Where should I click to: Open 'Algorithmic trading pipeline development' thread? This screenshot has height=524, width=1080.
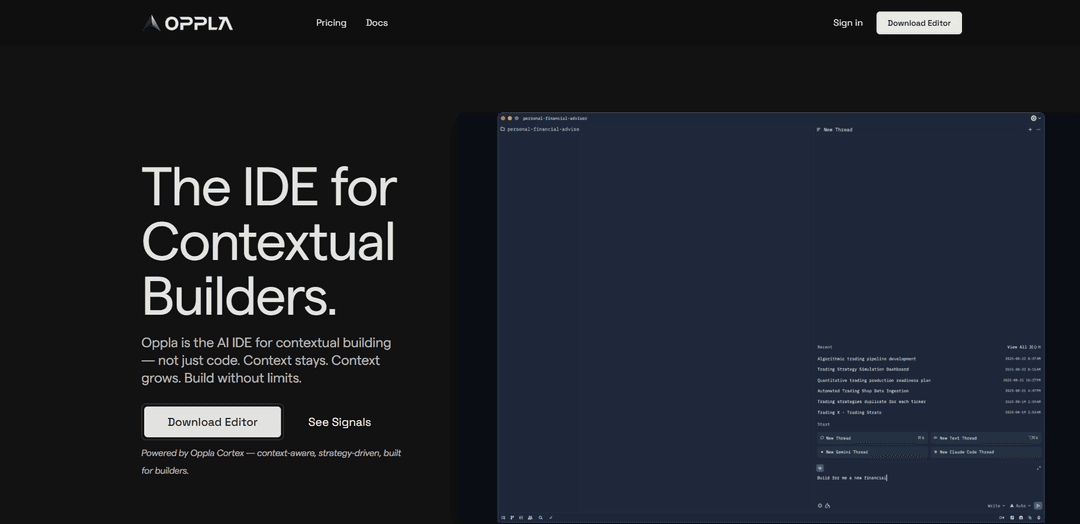[x=929, y=359]
